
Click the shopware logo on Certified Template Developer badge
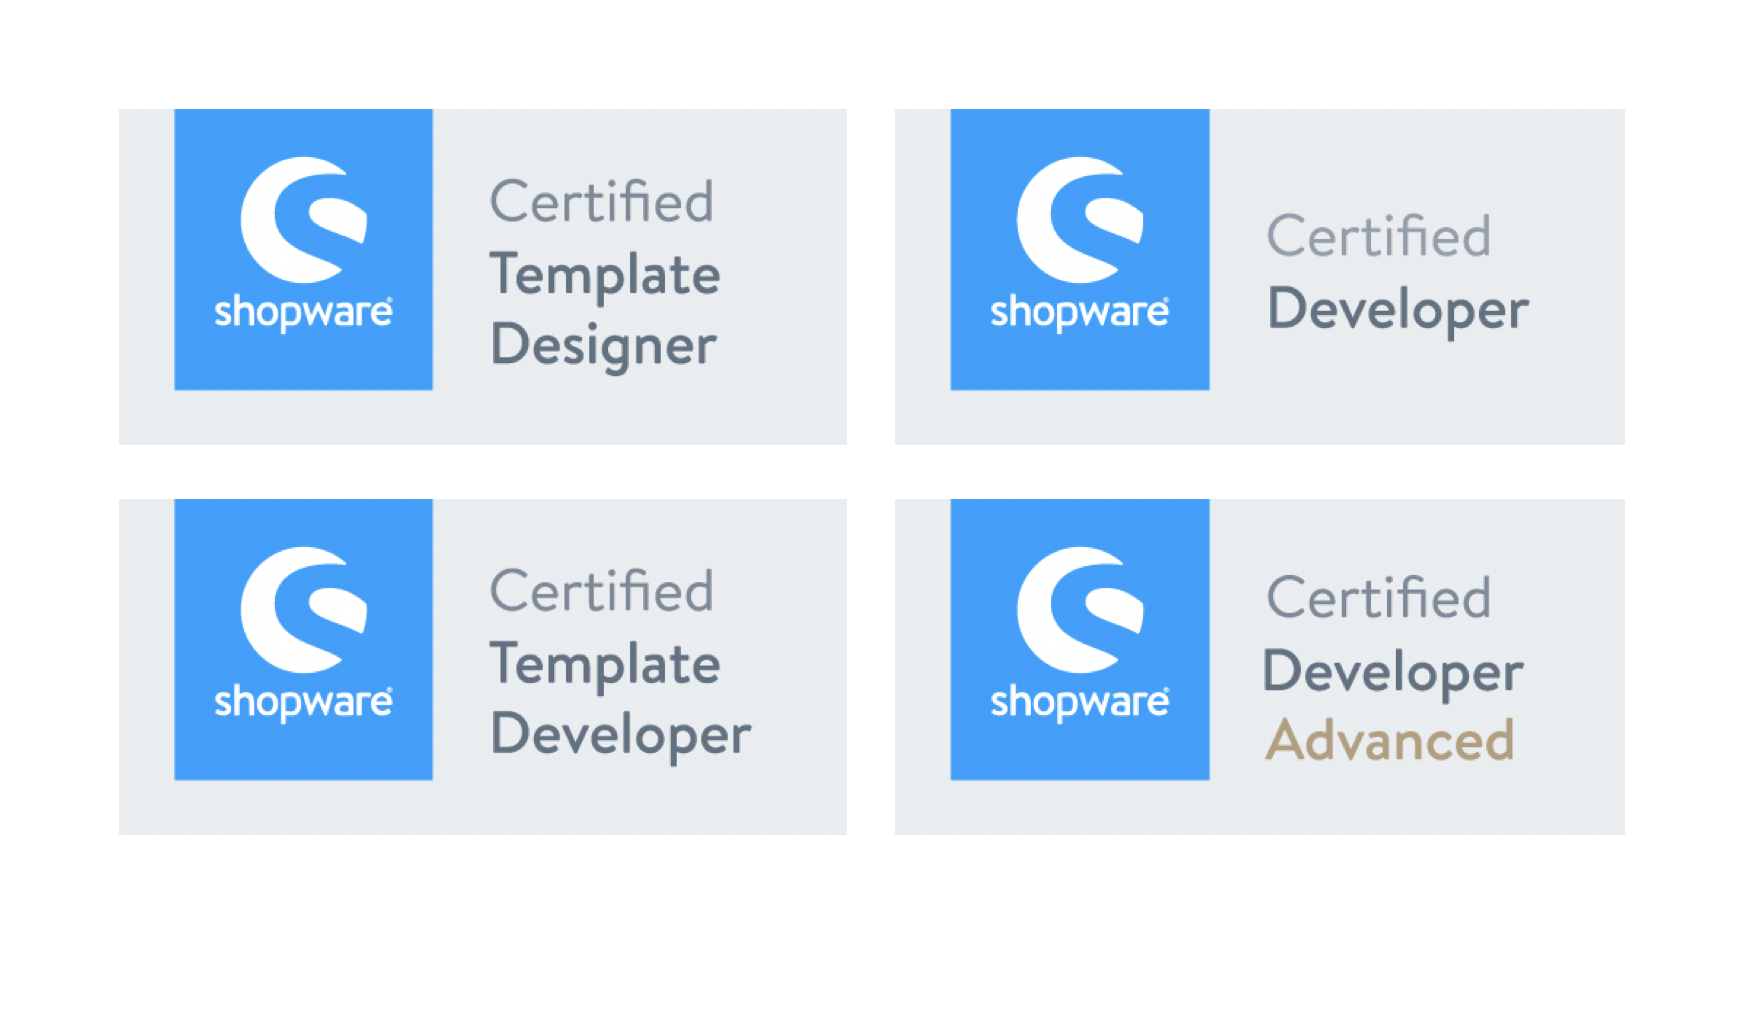(303, 639)
